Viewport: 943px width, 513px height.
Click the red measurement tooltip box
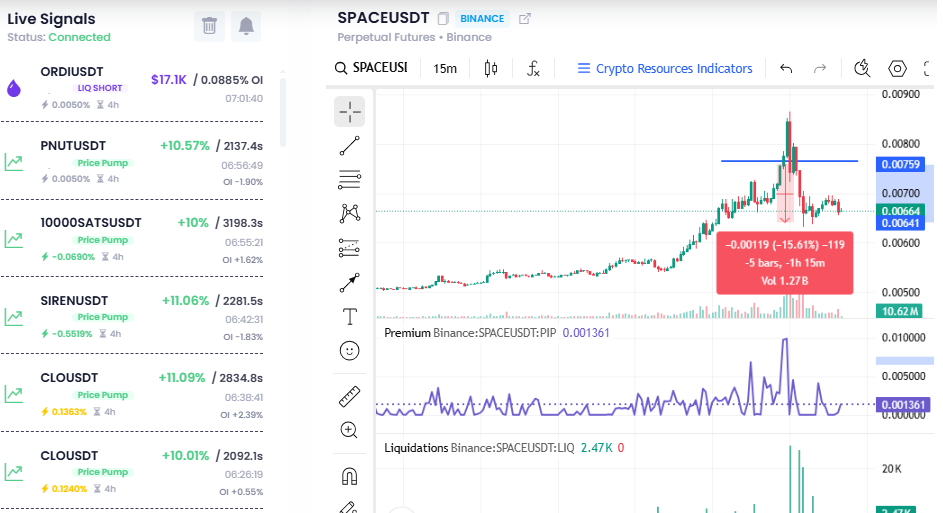(x=784, y=263)
